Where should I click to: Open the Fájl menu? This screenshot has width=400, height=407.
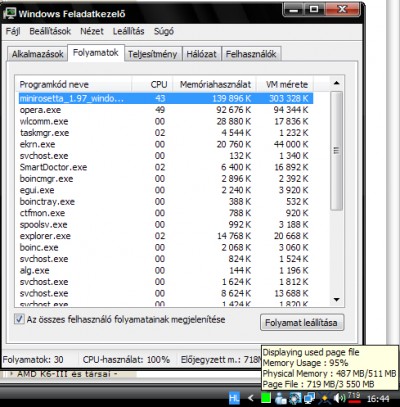[13, 31]
